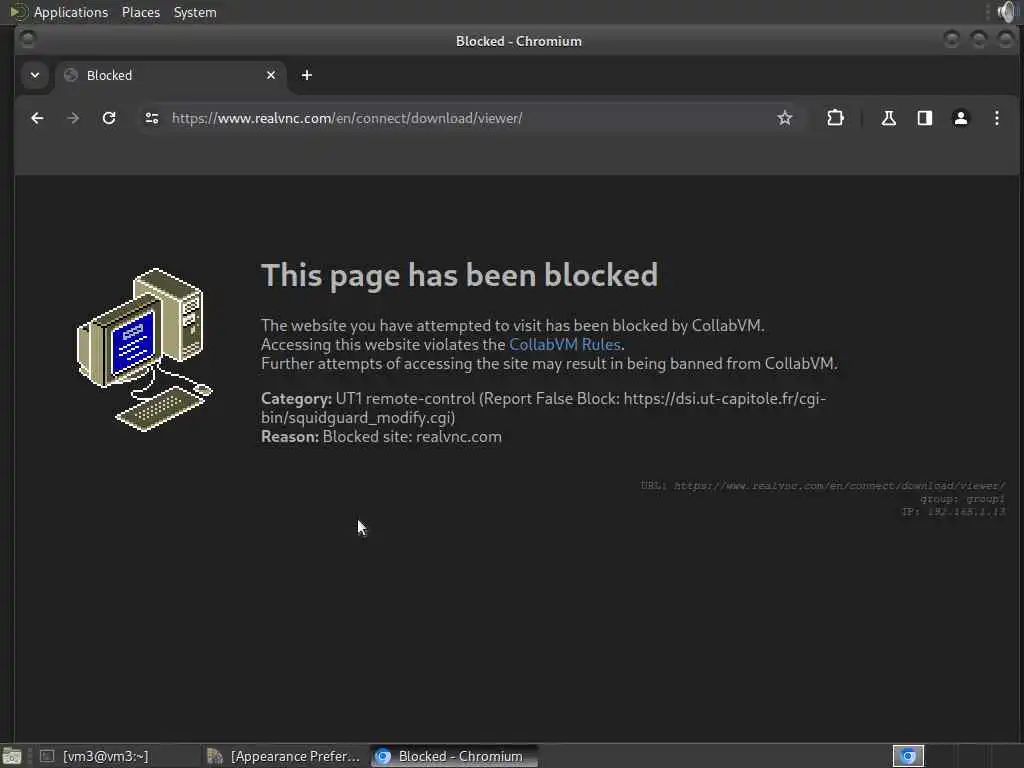The width and height of the screenshot is (1024, 768).
Task: Click the MATE logo icon beside Applications
Action: click(18, 12)
